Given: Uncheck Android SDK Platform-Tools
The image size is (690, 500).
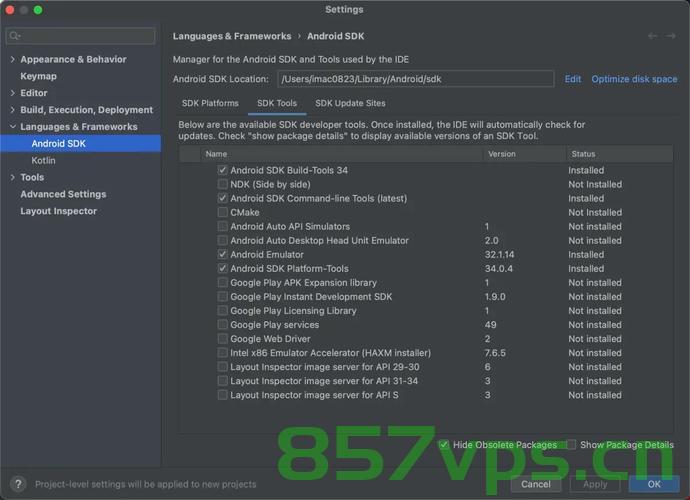Looking at the screenshot, I should click(x=223, y=268).
